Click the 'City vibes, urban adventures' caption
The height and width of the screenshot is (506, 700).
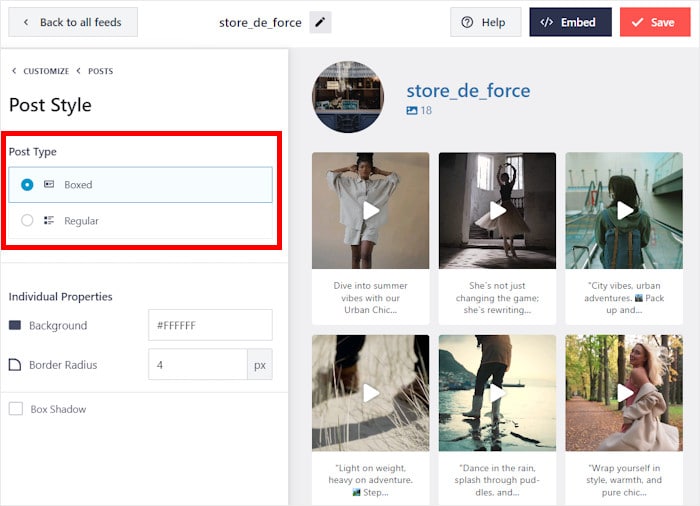tap(624, 297)
